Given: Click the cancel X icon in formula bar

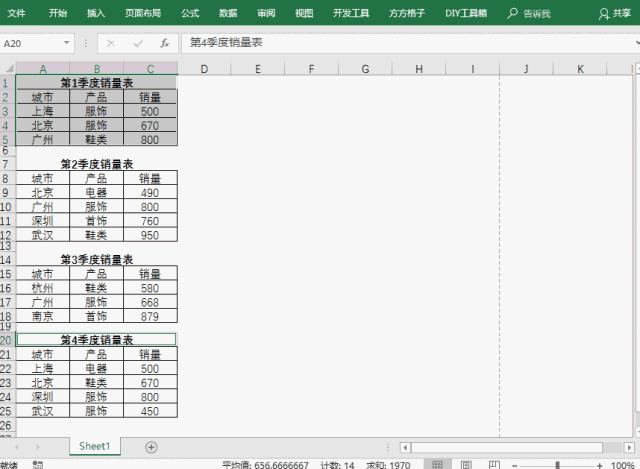Looking at the screenshot, I should click(x=110, y=43).
